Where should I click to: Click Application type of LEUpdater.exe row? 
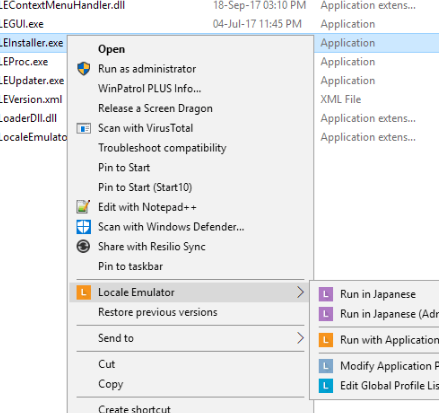click(348, 80)
